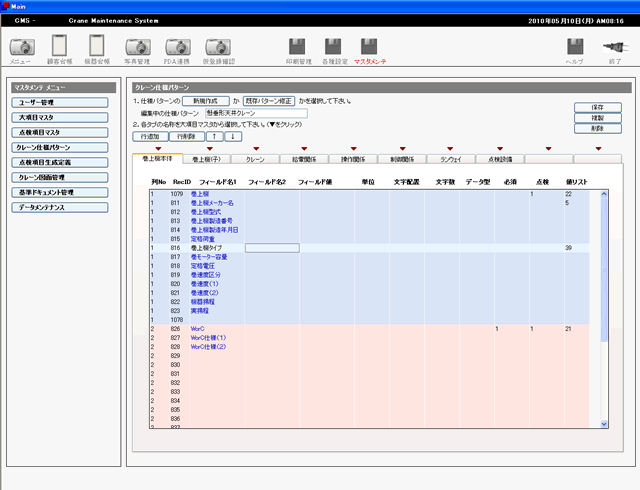640x490 pixels.
Task: Click the フィールド名1 column header
Action: [218, 182]
